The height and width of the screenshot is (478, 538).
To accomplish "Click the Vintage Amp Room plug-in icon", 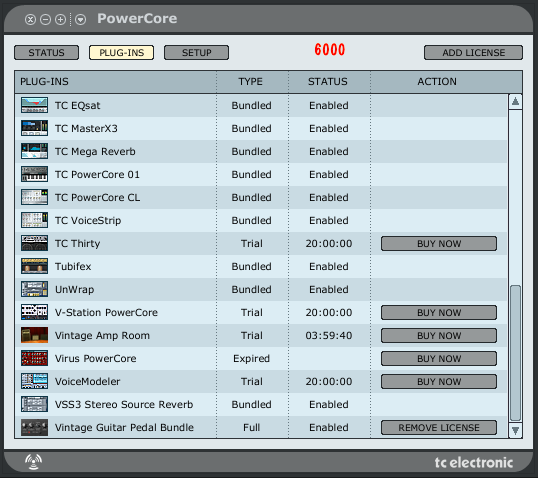I will [x=34, y=335].
